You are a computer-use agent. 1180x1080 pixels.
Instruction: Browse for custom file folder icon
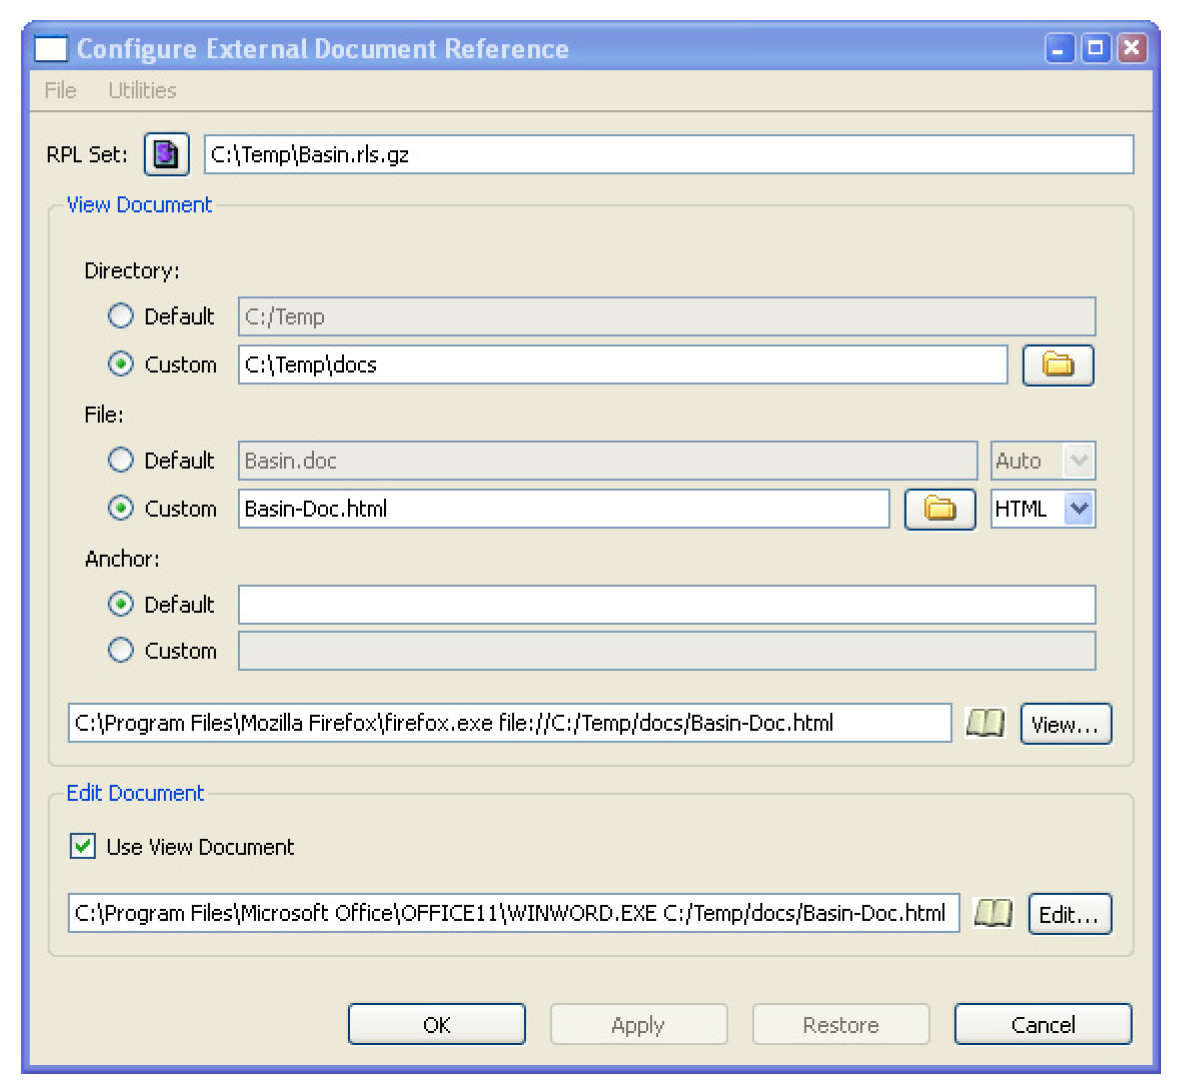pos(939,509)
